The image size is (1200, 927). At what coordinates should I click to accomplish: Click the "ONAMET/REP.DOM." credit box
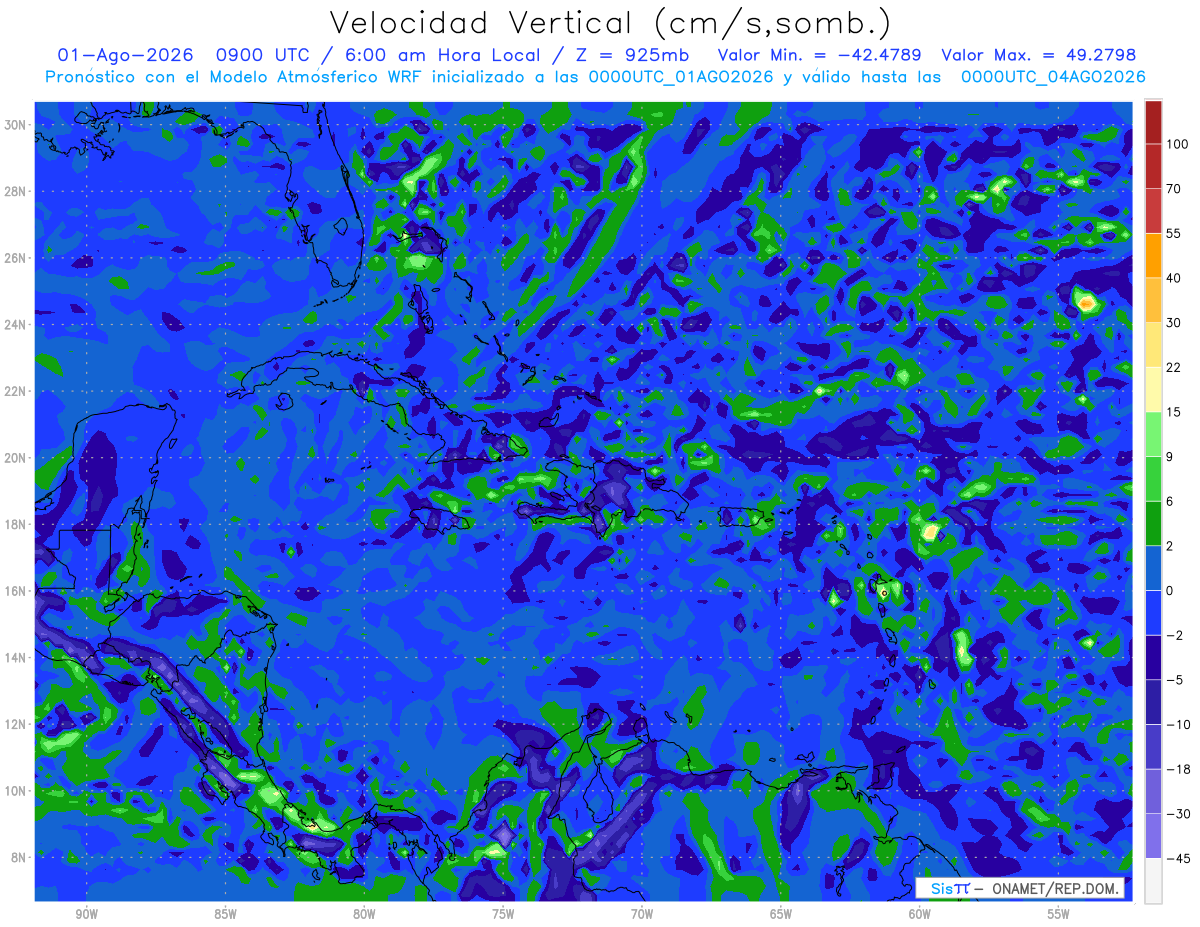pyautogui.click(x=1019, y=888)
